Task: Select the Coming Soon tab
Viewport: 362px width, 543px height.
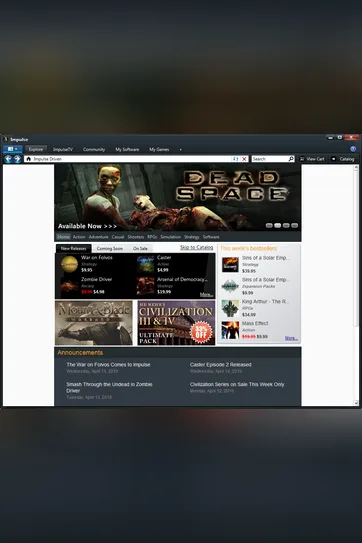Action: pyautogui.click(x=110, y=248)
